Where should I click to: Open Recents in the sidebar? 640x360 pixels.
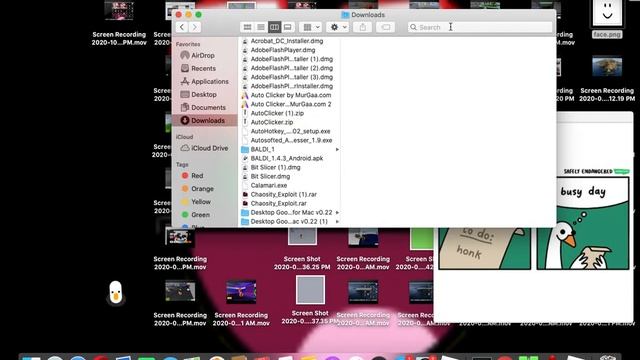[x=204, y=69]
